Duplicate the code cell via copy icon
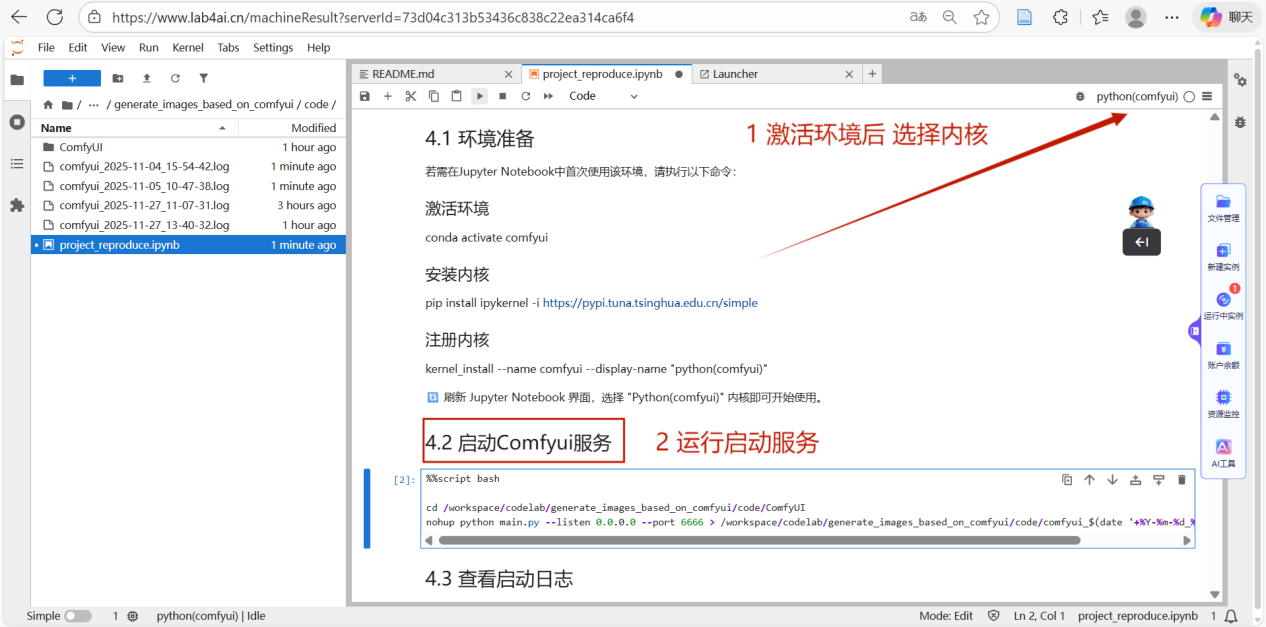The image size is (1266, 627). (1067, 480)
